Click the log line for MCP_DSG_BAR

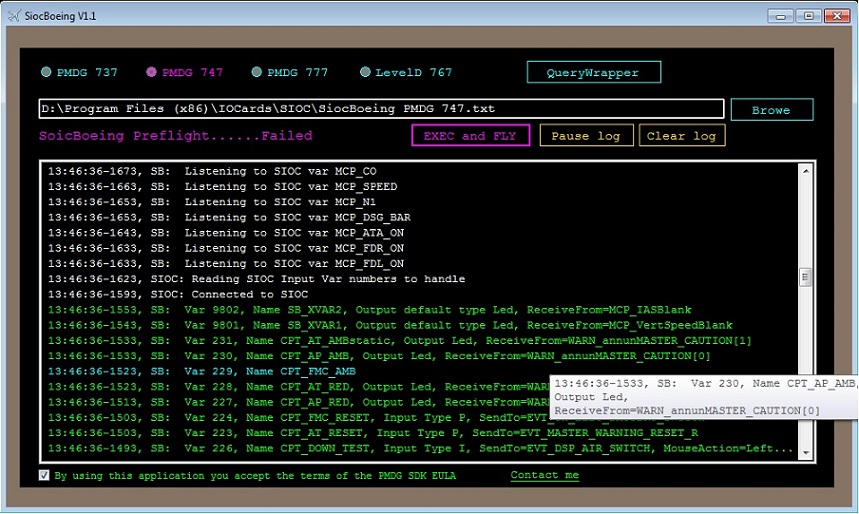click(229, 218)
